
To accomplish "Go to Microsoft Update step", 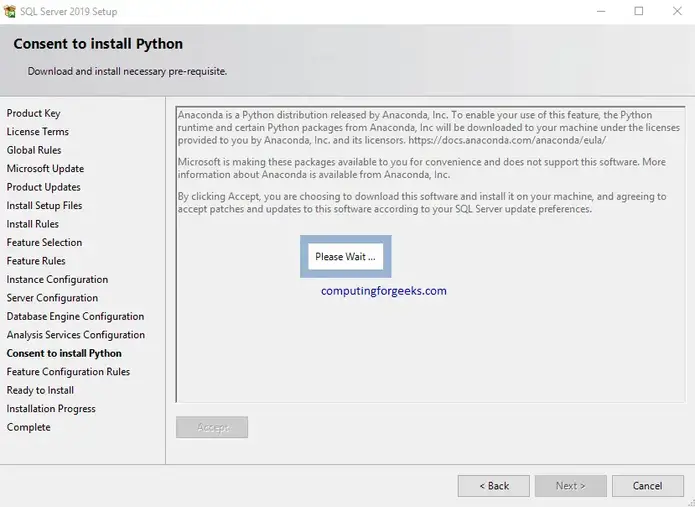I will coord(45,169).
